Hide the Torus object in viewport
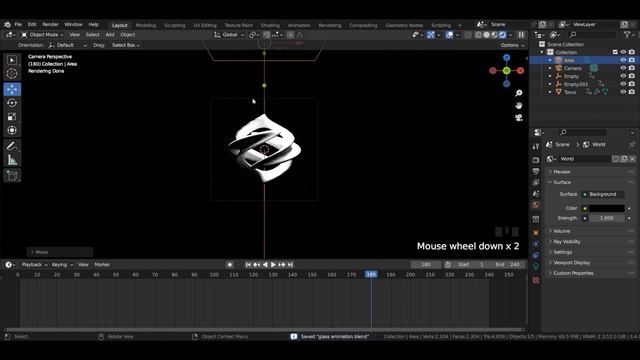The image size is (640, 360). [623, 92]
